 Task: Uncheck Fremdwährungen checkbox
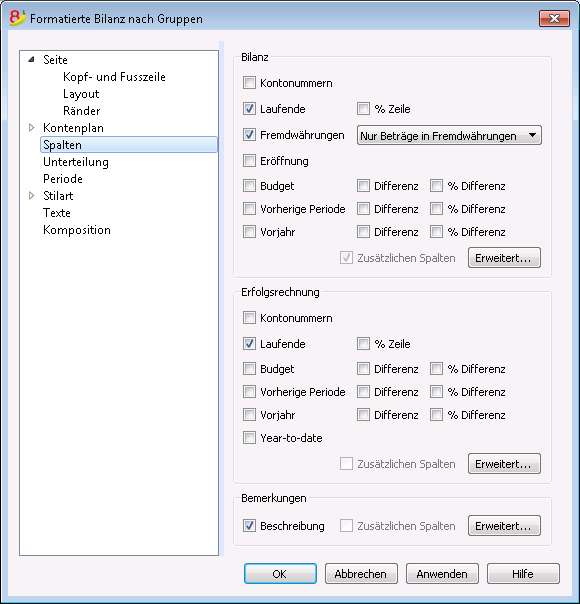coord(249,135)
